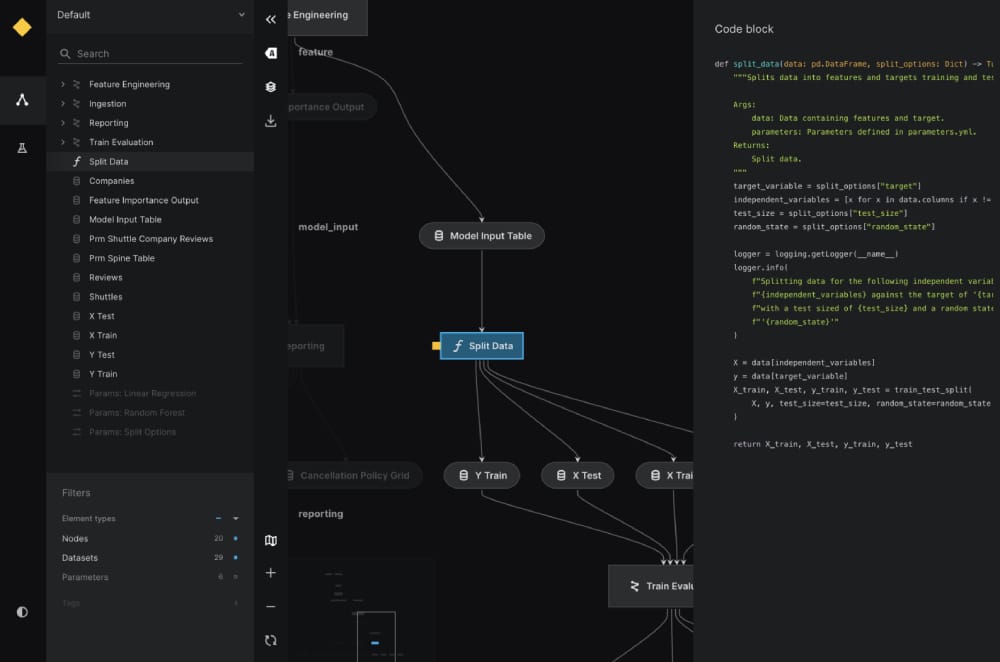Viewport: 1000px width, 662px height.
Task: Click the zoom out minus icon
Action: (x=271, y=607)
